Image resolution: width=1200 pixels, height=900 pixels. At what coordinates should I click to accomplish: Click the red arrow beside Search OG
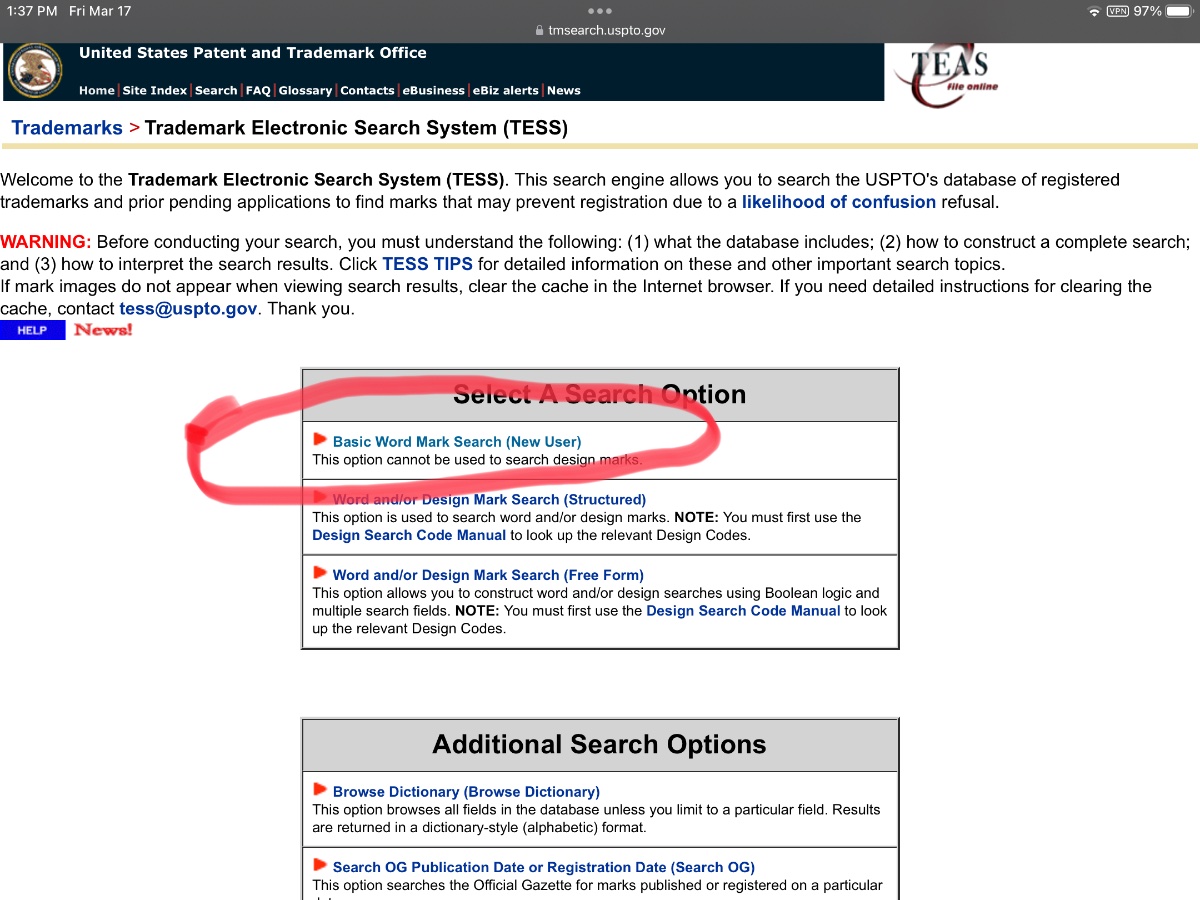coord(320,865)
